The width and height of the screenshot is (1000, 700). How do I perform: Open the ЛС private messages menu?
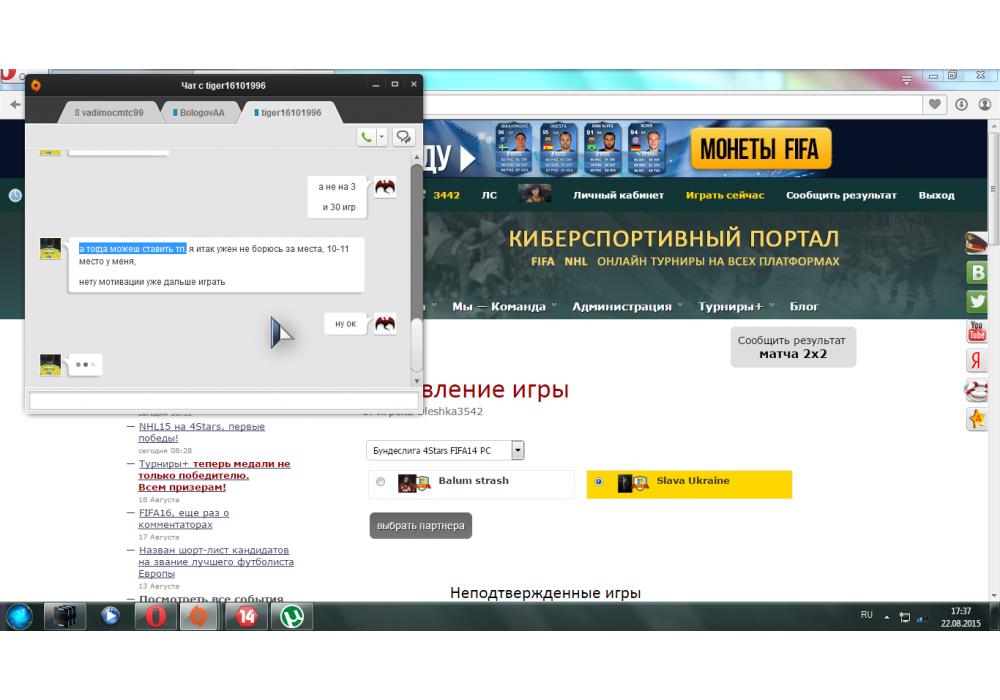[x=489, y=195]
